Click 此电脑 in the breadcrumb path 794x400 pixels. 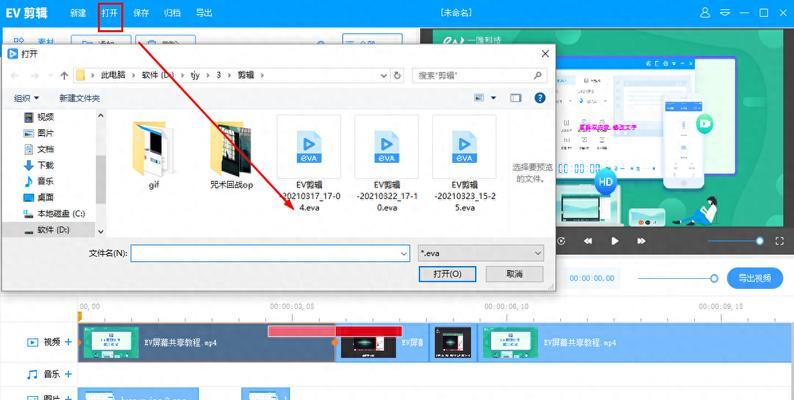coord(113,75)
